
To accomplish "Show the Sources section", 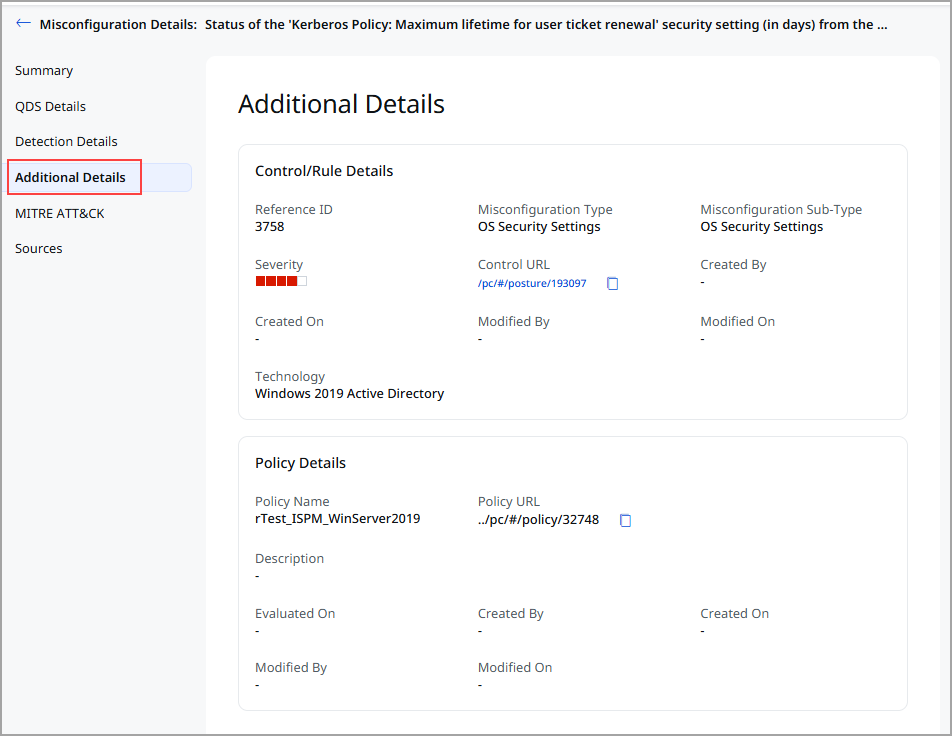I will (x=39, y=248).
